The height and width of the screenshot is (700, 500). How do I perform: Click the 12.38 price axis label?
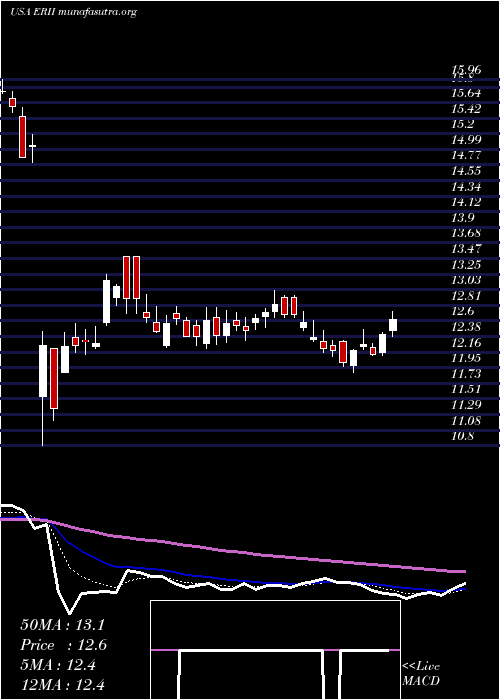tap(467, 327)
